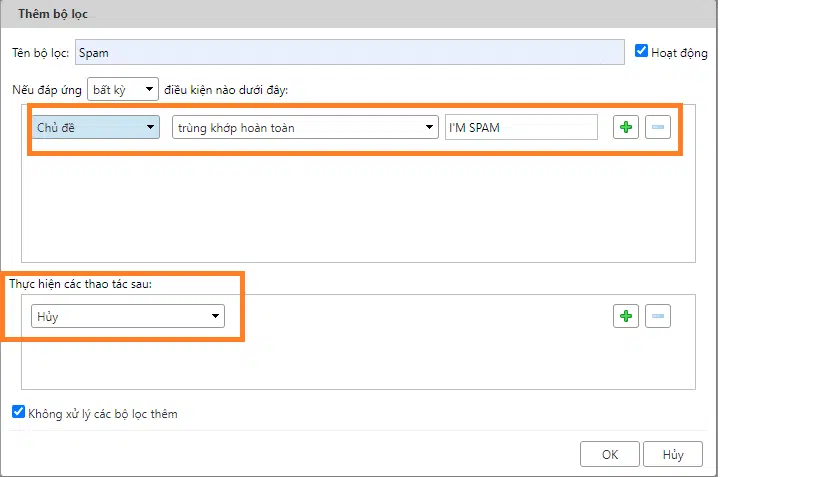Add a new filter condition row with the green plus
The height and width of the screenshot is (477, 819).
coord(626,127)
